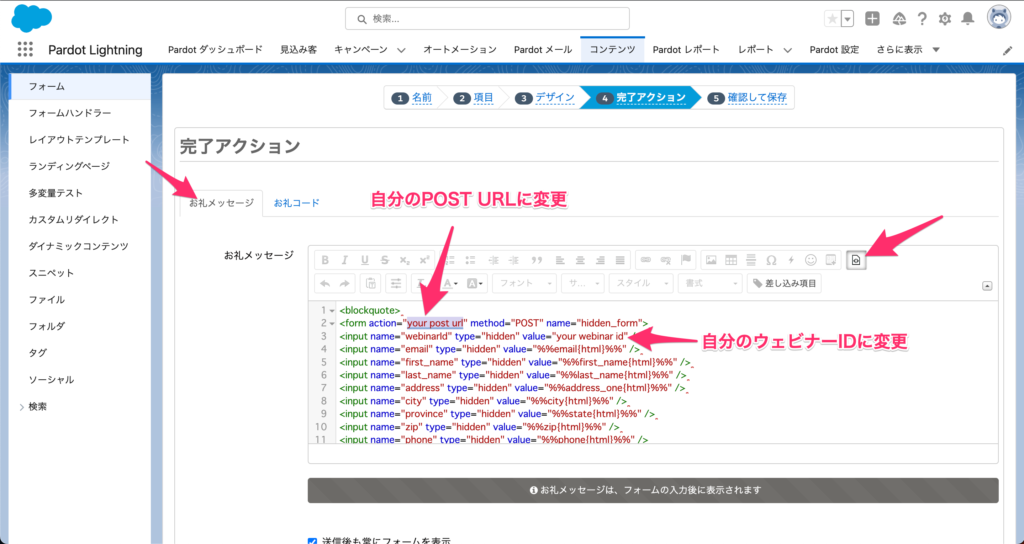Insert an emoticon smiley

811,260
